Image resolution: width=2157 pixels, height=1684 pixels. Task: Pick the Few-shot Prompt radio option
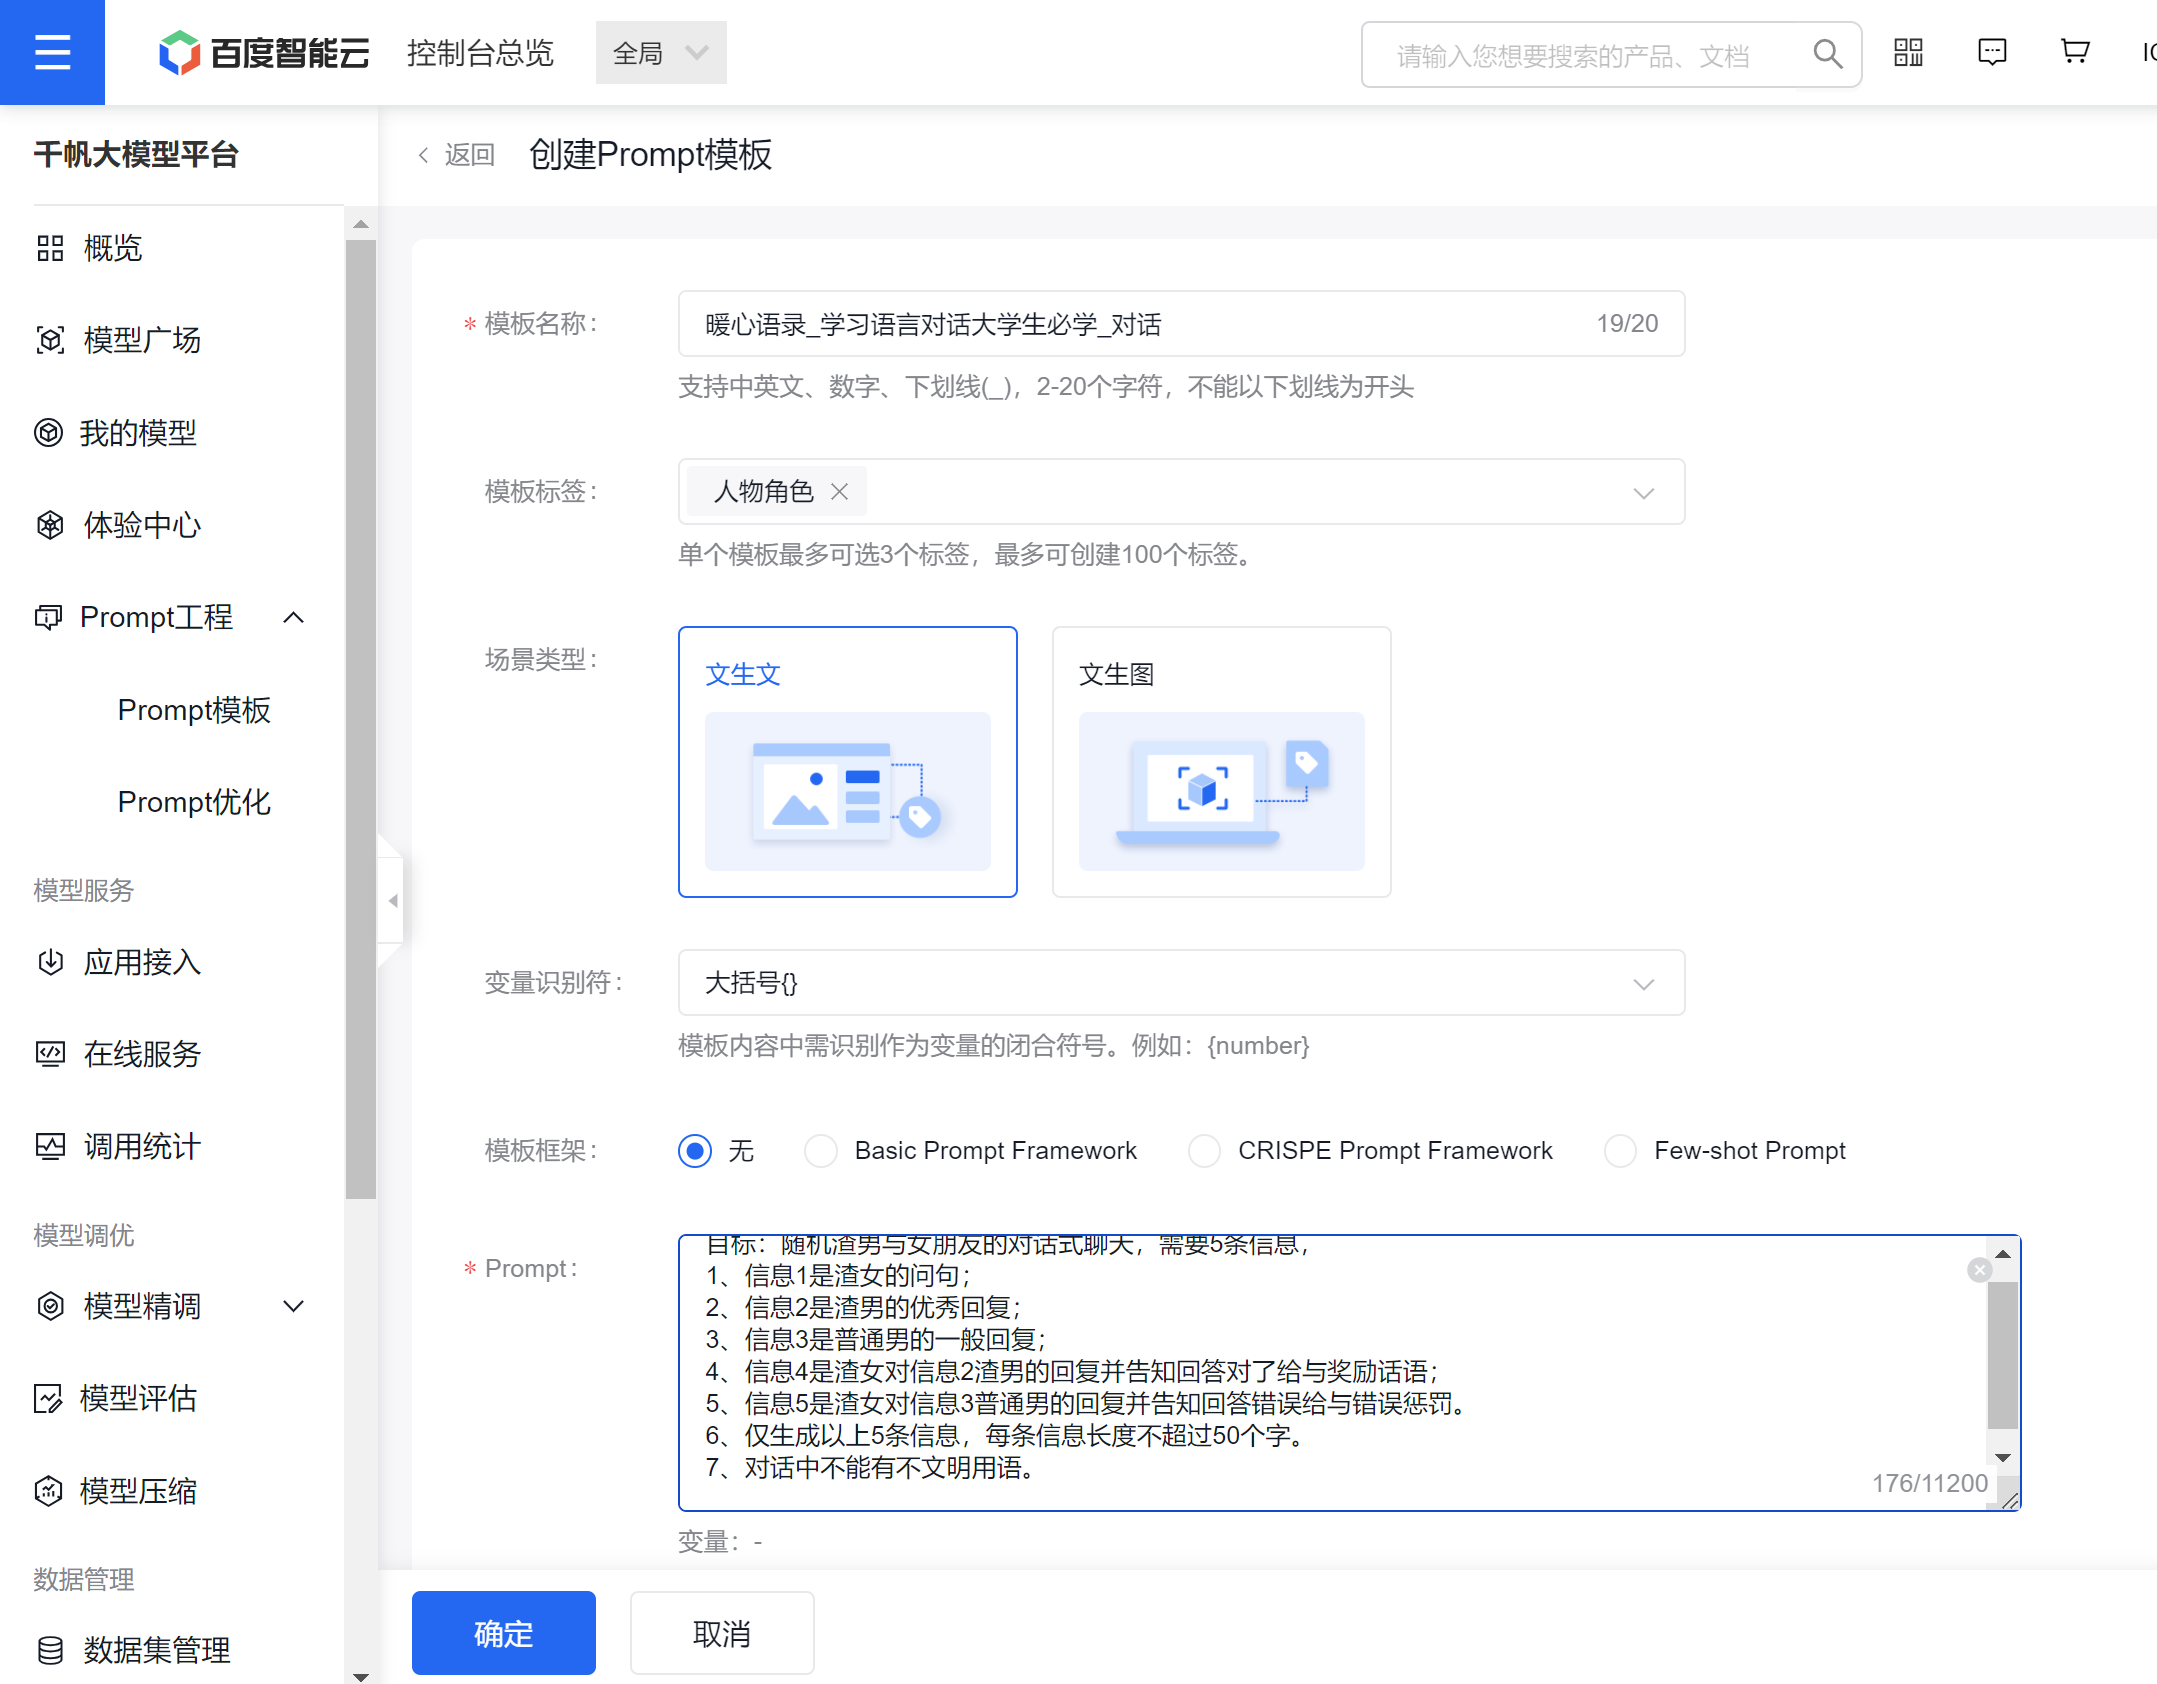click(x=1620, y=1151)
